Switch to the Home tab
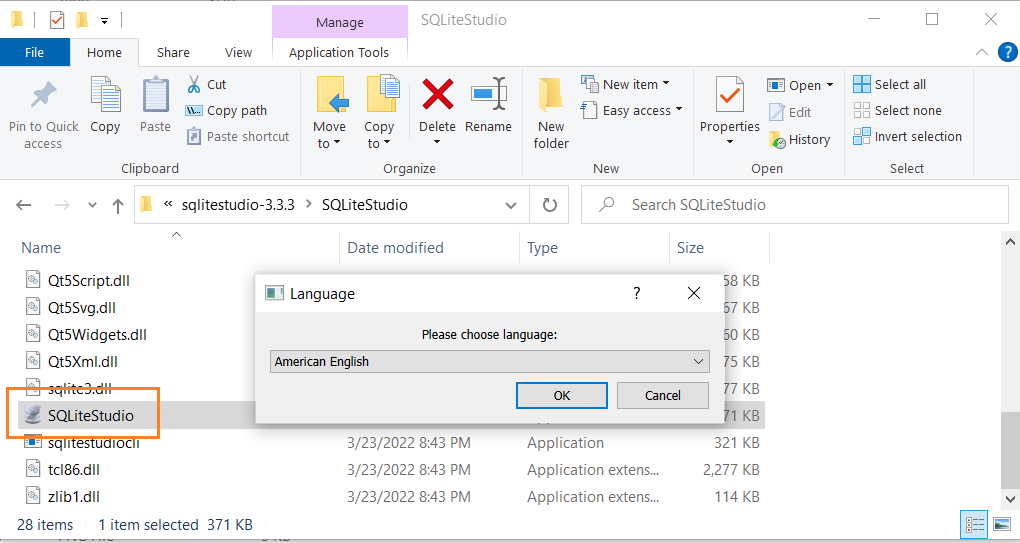 pyautogui.click(x=104, y=53)
